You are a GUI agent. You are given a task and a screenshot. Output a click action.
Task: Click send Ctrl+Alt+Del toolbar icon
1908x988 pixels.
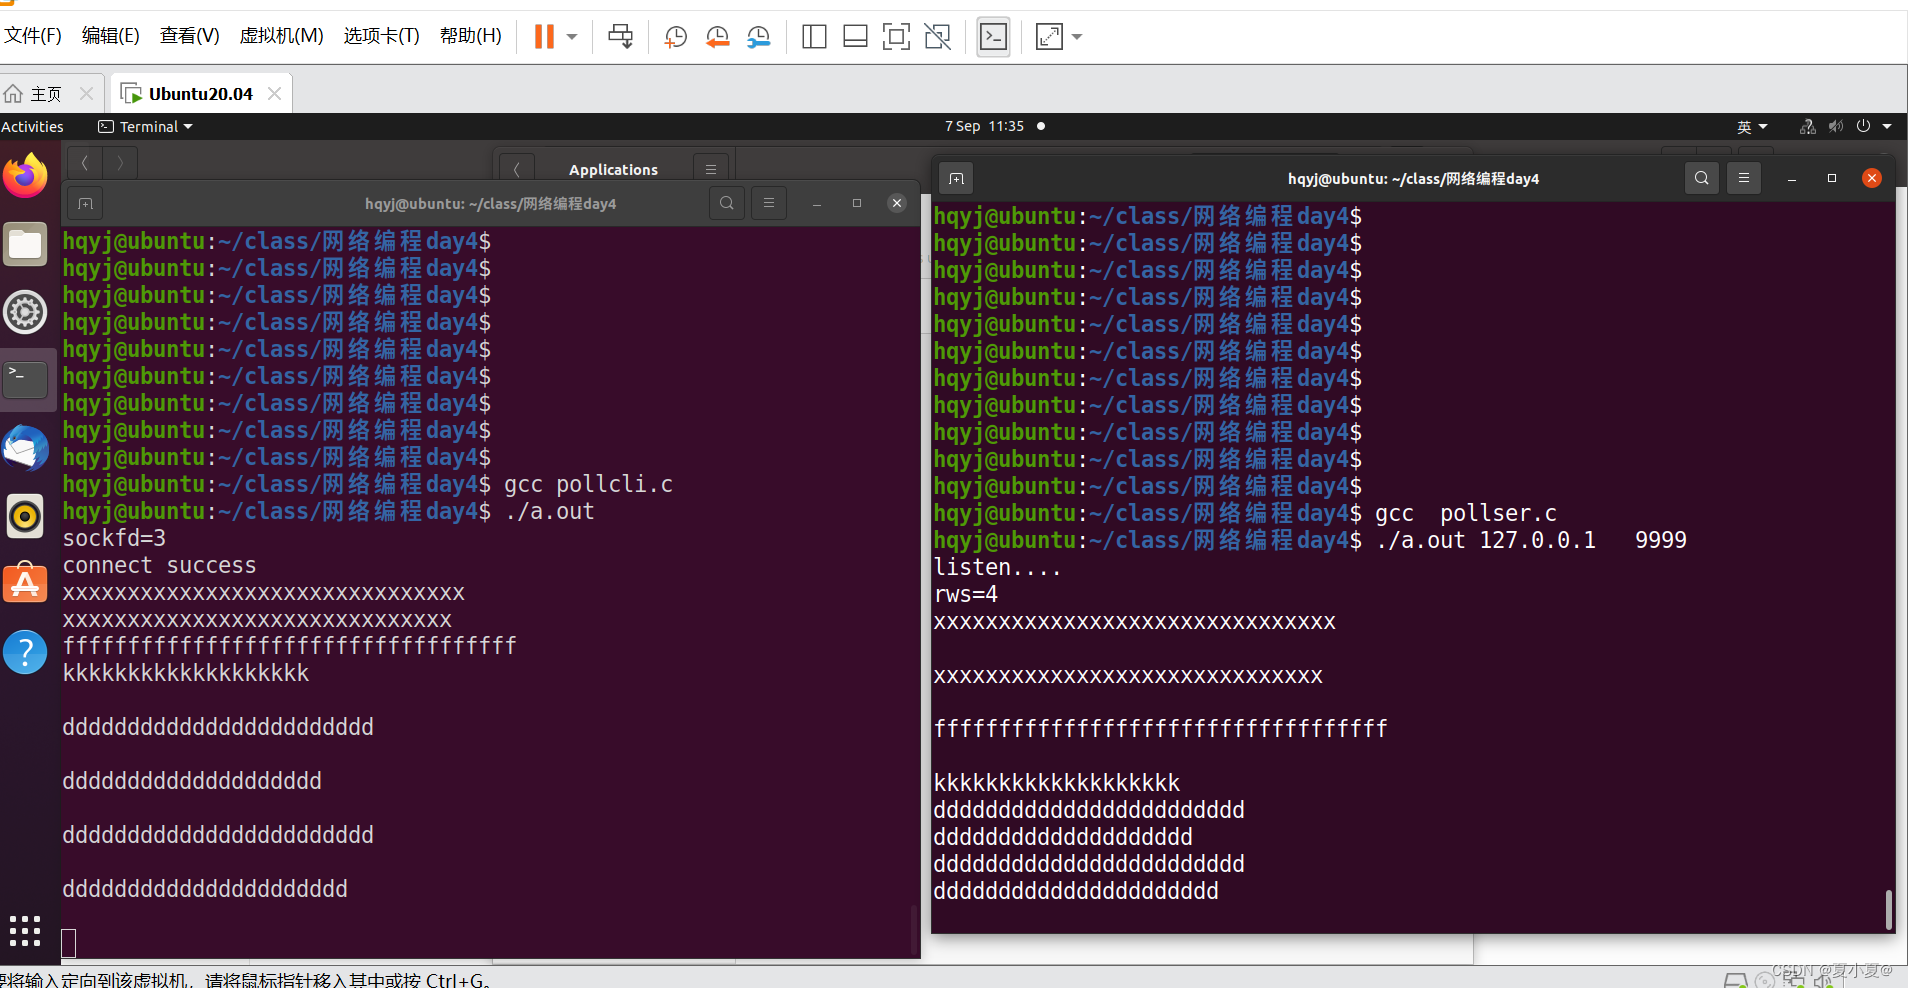point(620,37)
